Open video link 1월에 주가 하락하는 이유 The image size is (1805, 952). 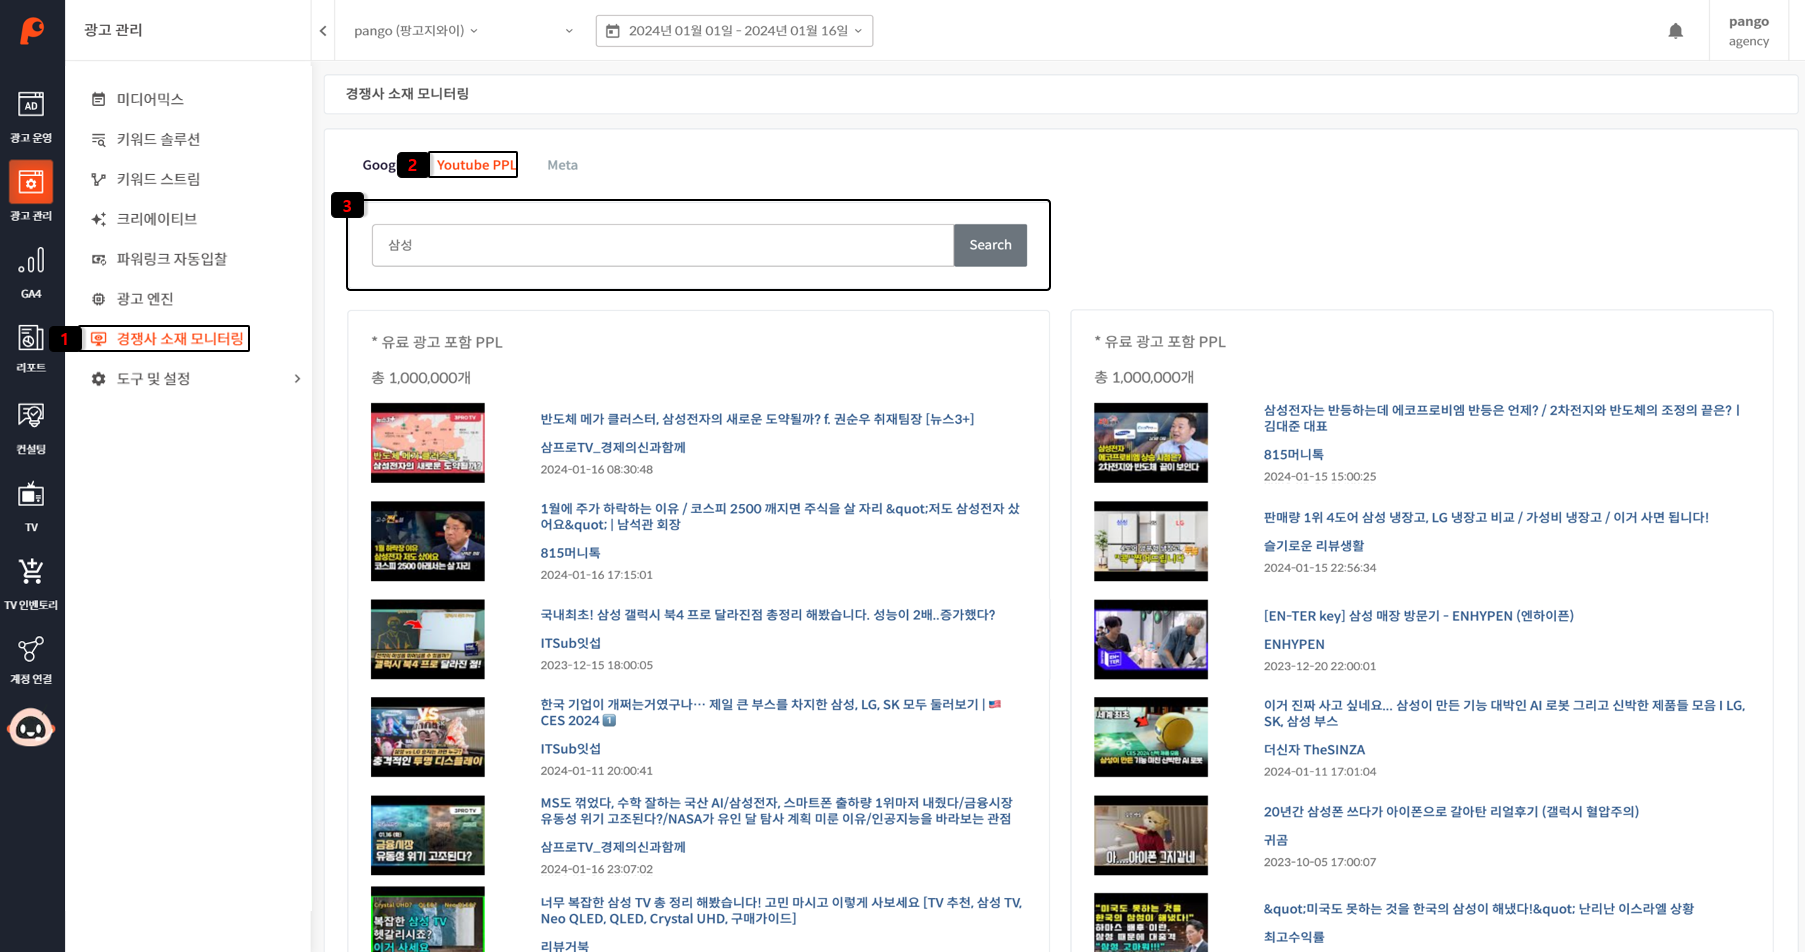coord(780,516)
